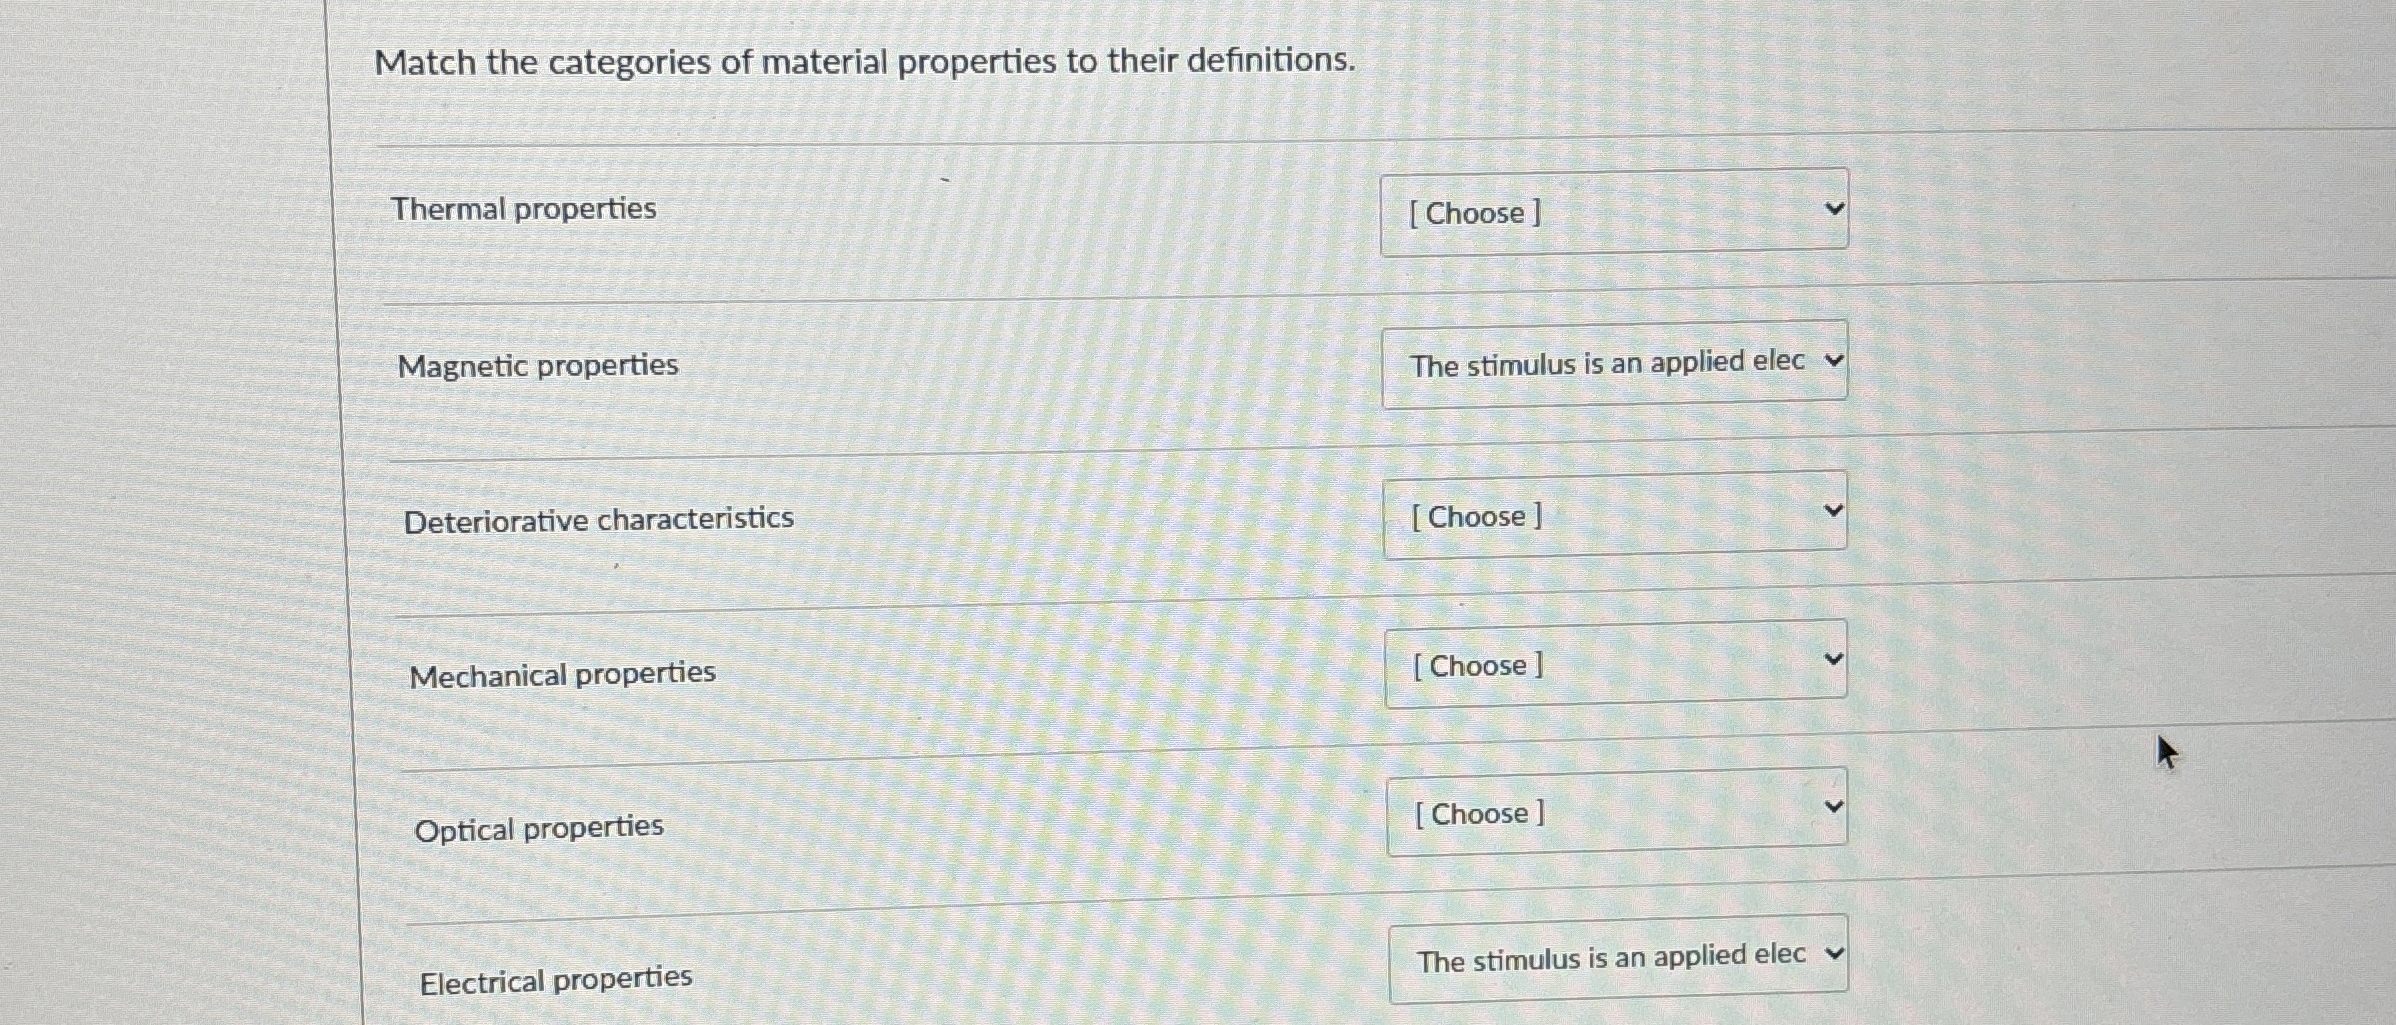Click the chevron on the Thermal properties selector

pyautogui.click(x=1833, y=207)
